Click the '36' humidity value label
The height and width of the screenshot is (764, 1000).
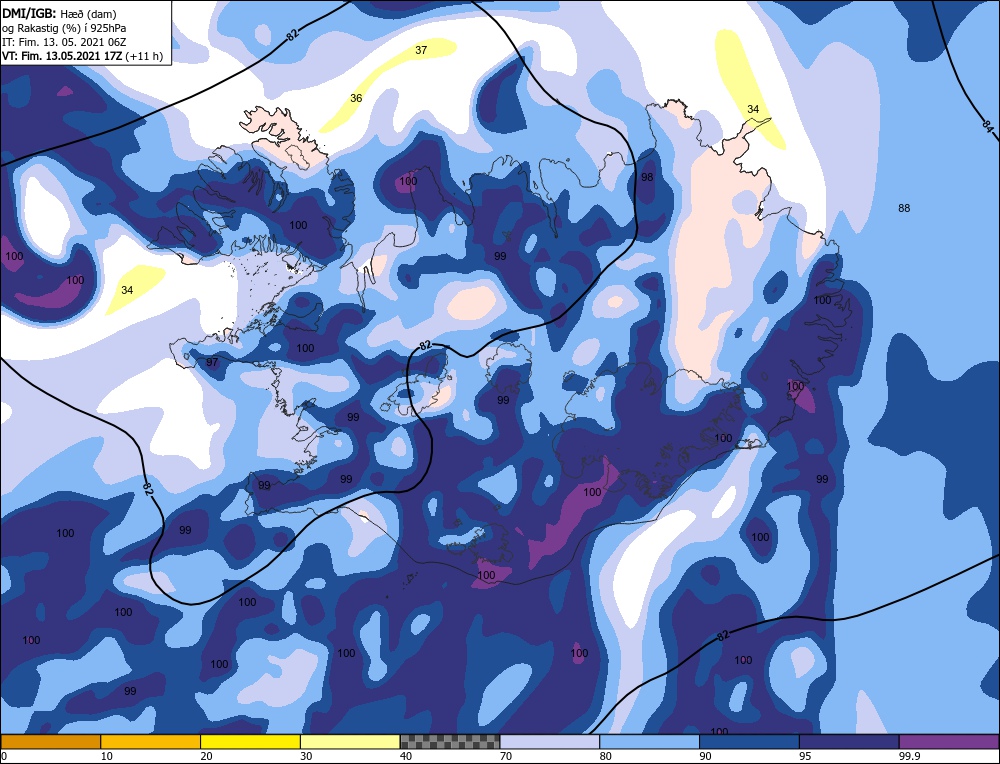click(356, 98)
